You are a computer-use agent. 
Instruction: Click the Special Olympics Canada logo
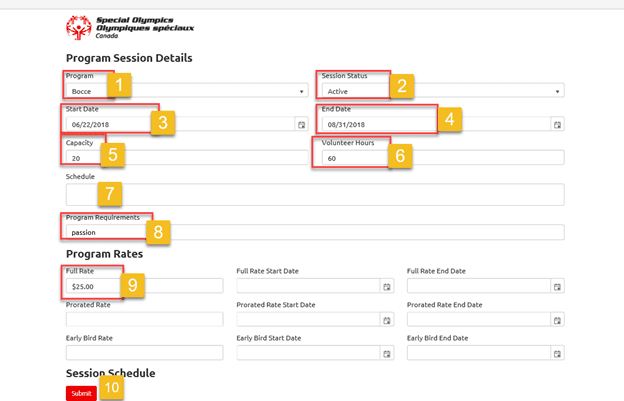click(130, 27)
